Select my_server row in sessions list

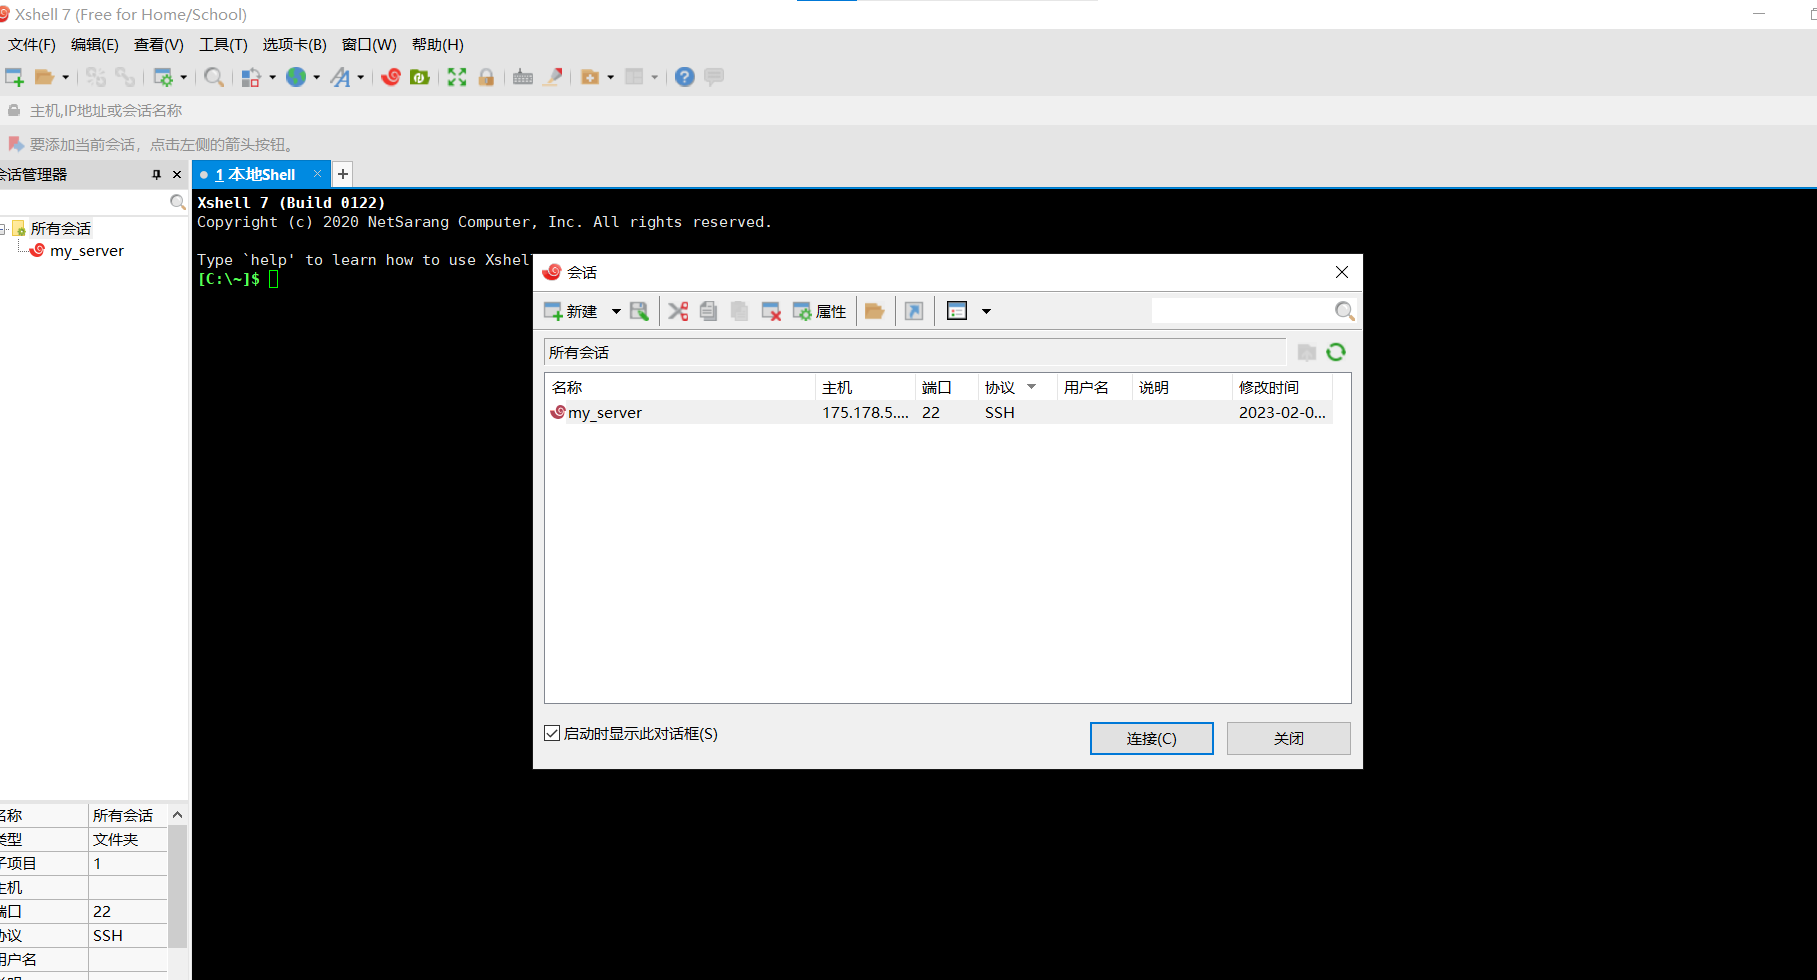coord(680,412)
